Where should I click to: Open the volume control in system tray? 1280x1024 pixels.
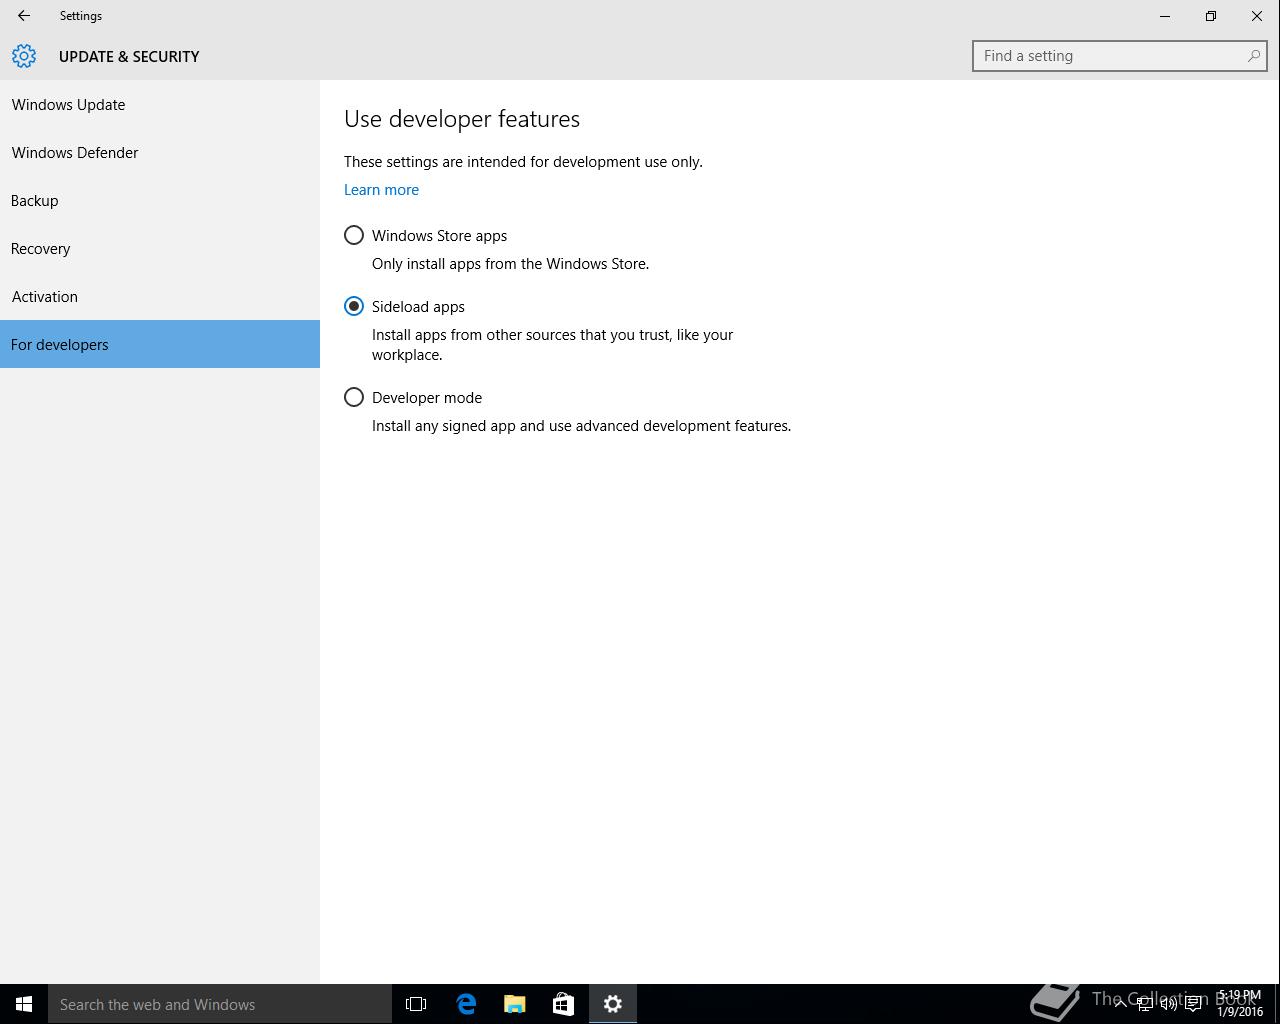point(1168,1004)
